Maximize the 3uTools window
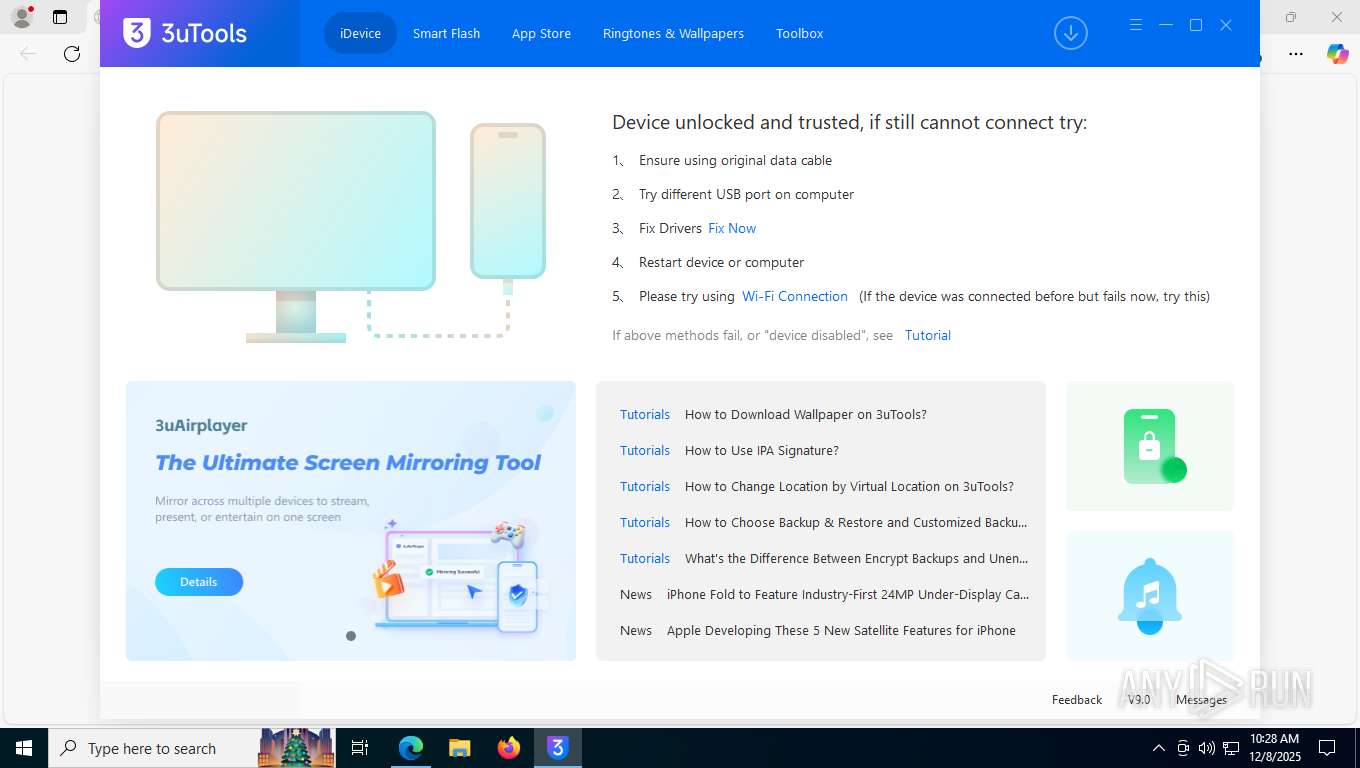The width and height of the screenshot is (1360, 768). [1196, 25]
